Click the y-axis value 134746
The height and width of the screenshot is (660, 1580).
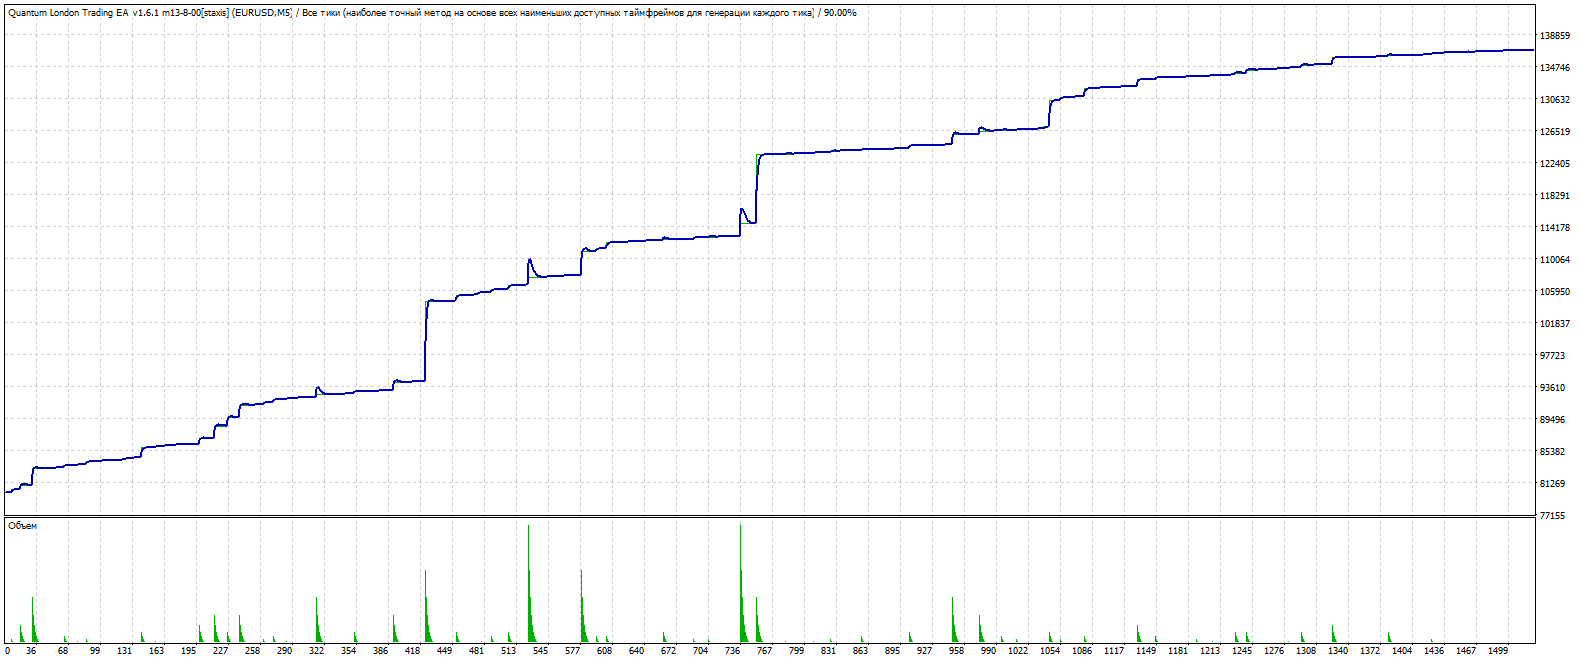pos(1555,68)
